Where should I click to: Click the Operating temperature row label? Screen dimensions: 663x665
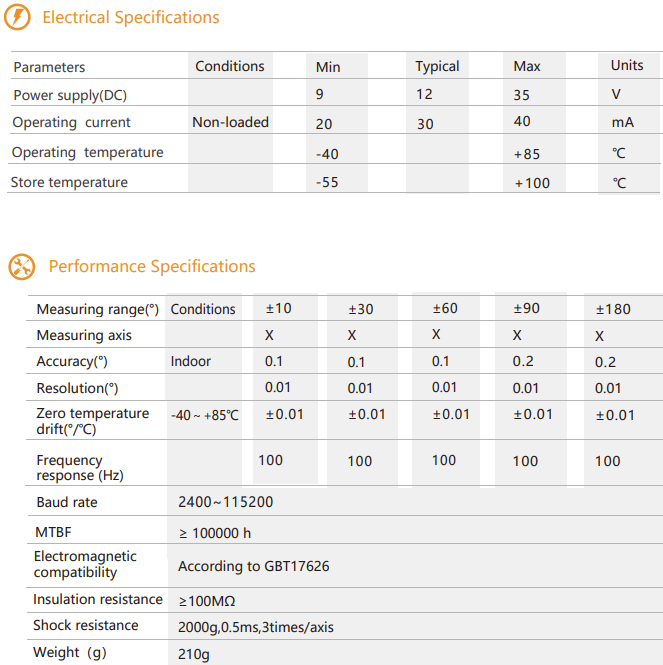click(x=87, y=152)
